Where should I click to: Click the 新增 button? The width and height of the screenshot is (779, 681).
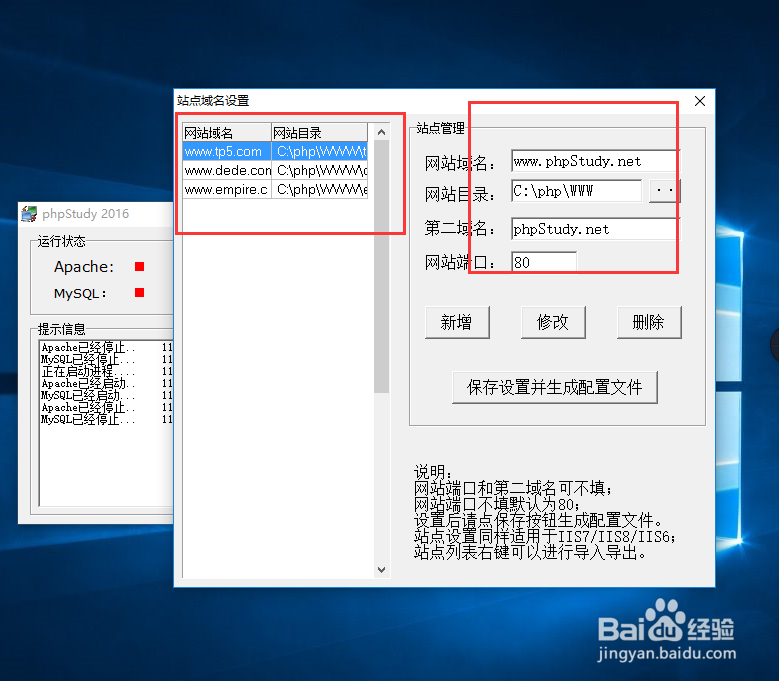coord(457,322)
